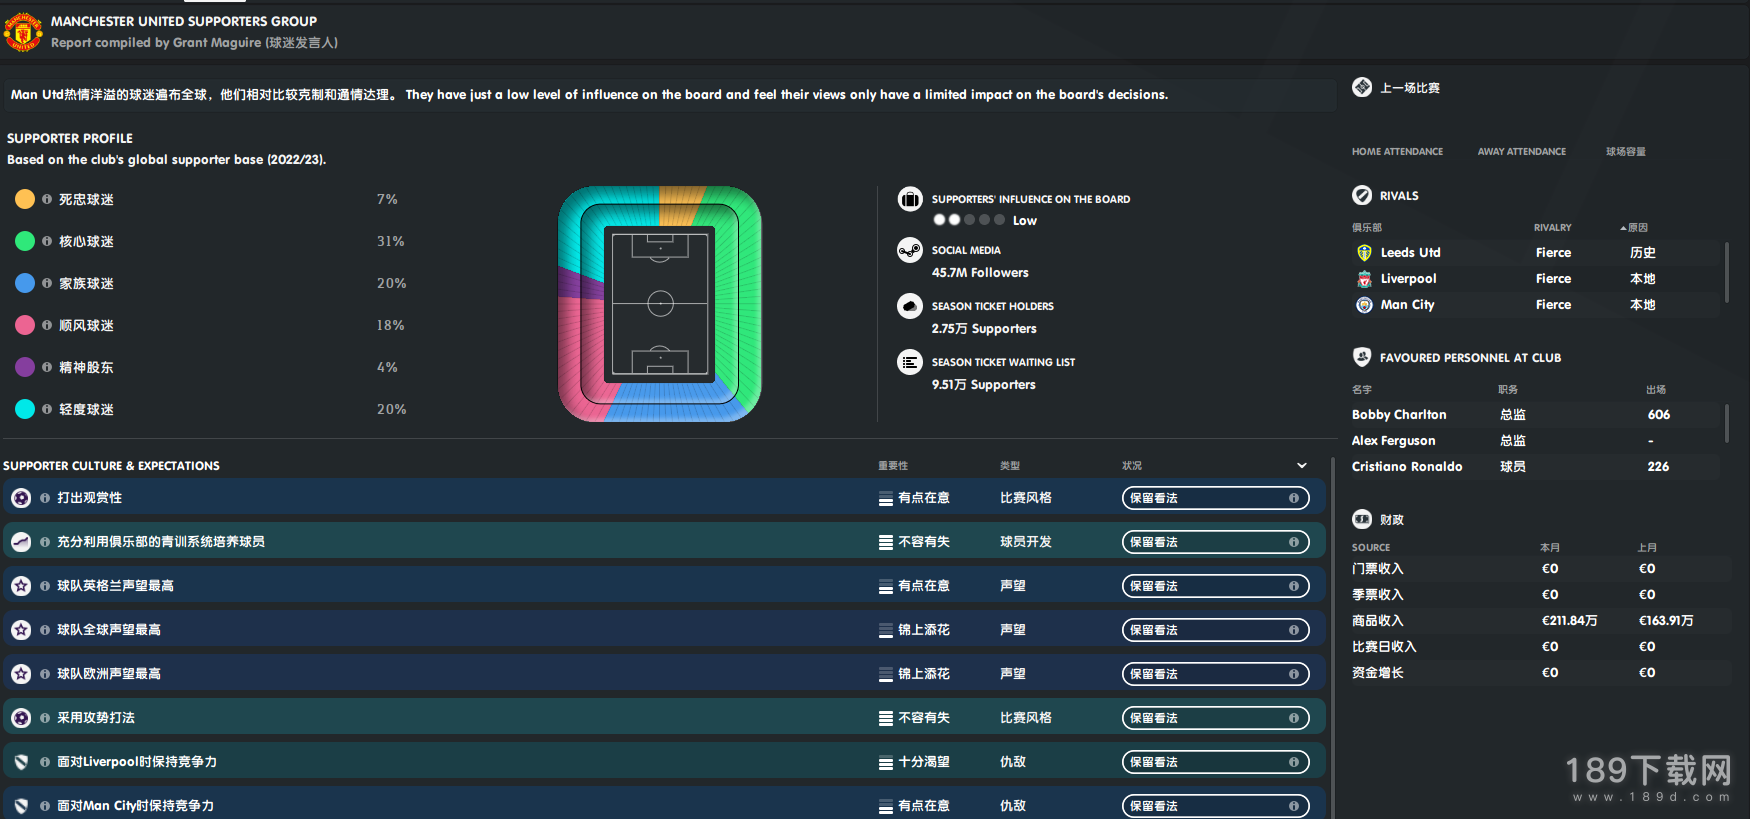The image size is (1750, 819).
Task: Click the info icon beside 核心球迷
Action: (47, 241)
